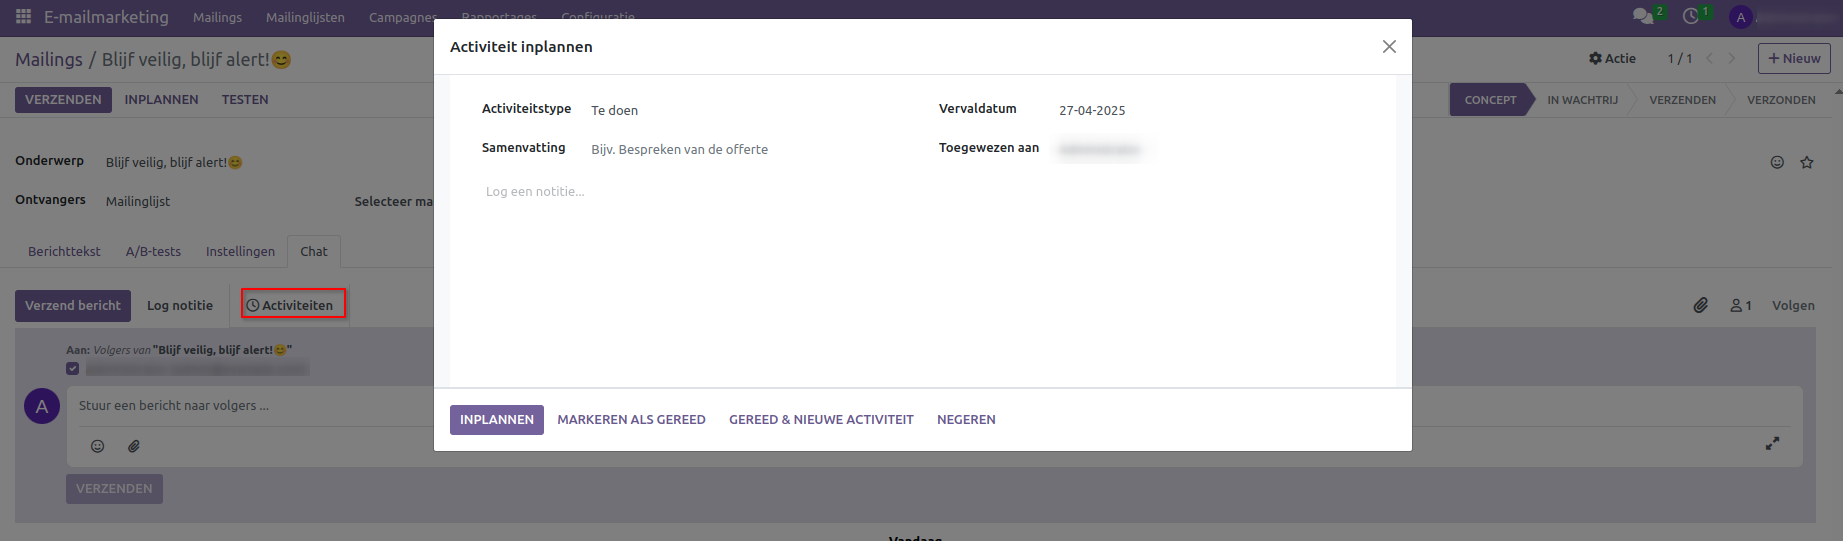
Task: Click Negeren to discard the activity
Action: point(966,420)
